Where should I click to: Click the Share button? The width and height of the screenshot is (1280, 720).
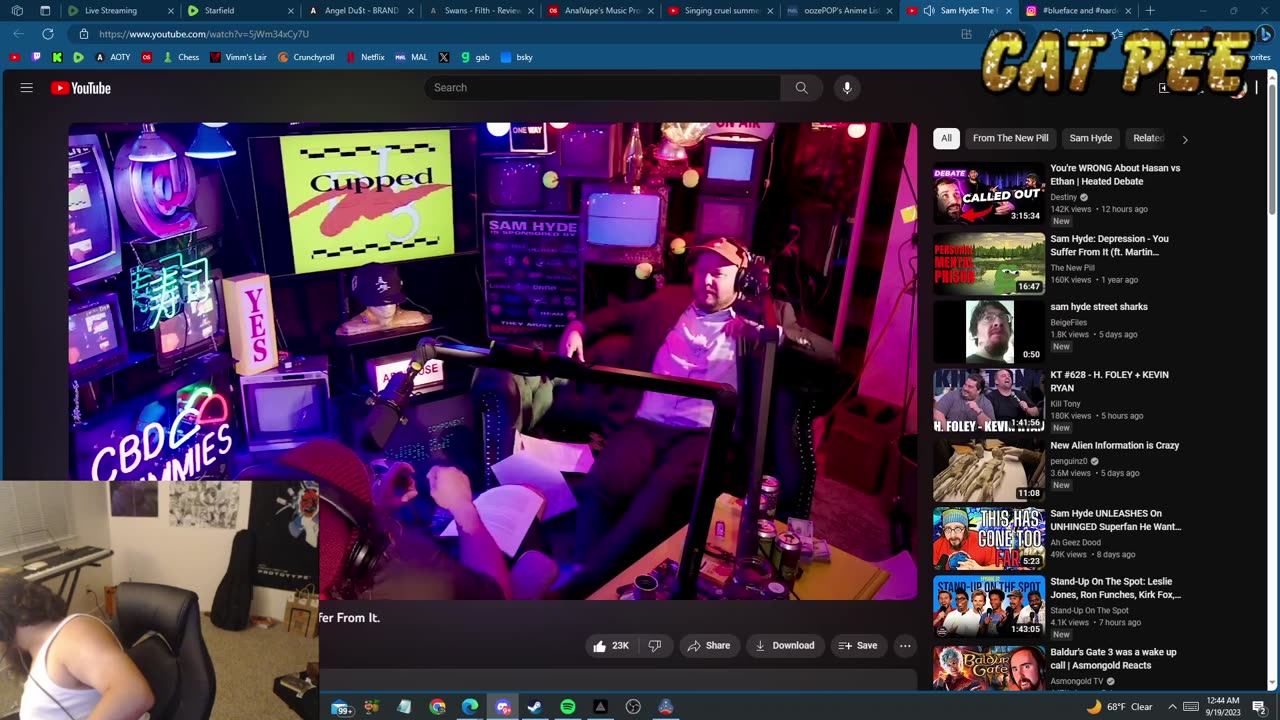coord(709,646)
